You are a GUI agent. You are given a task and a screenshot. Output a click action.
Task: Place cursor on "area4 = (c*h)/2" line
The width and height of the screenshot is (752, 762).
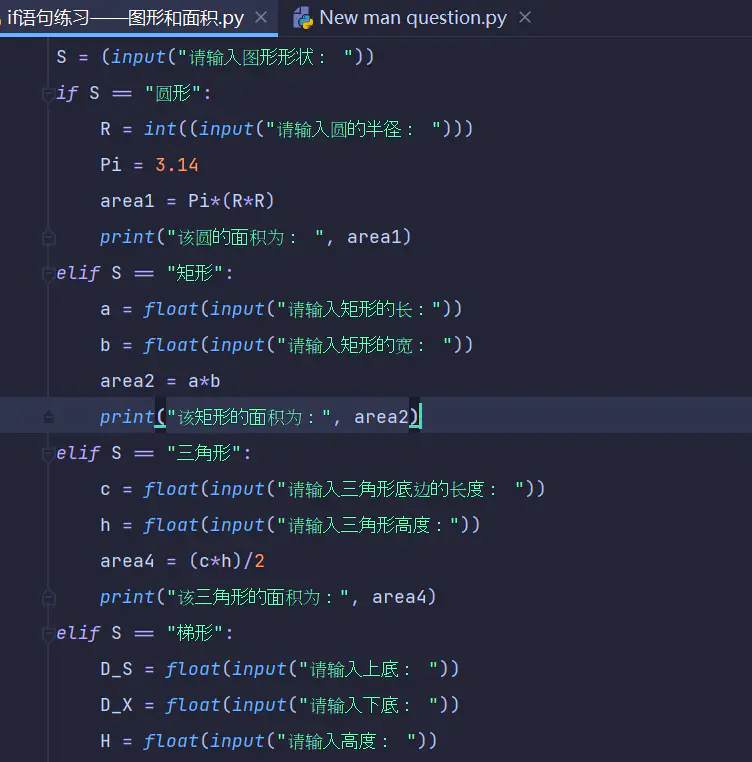click(182, 561)
